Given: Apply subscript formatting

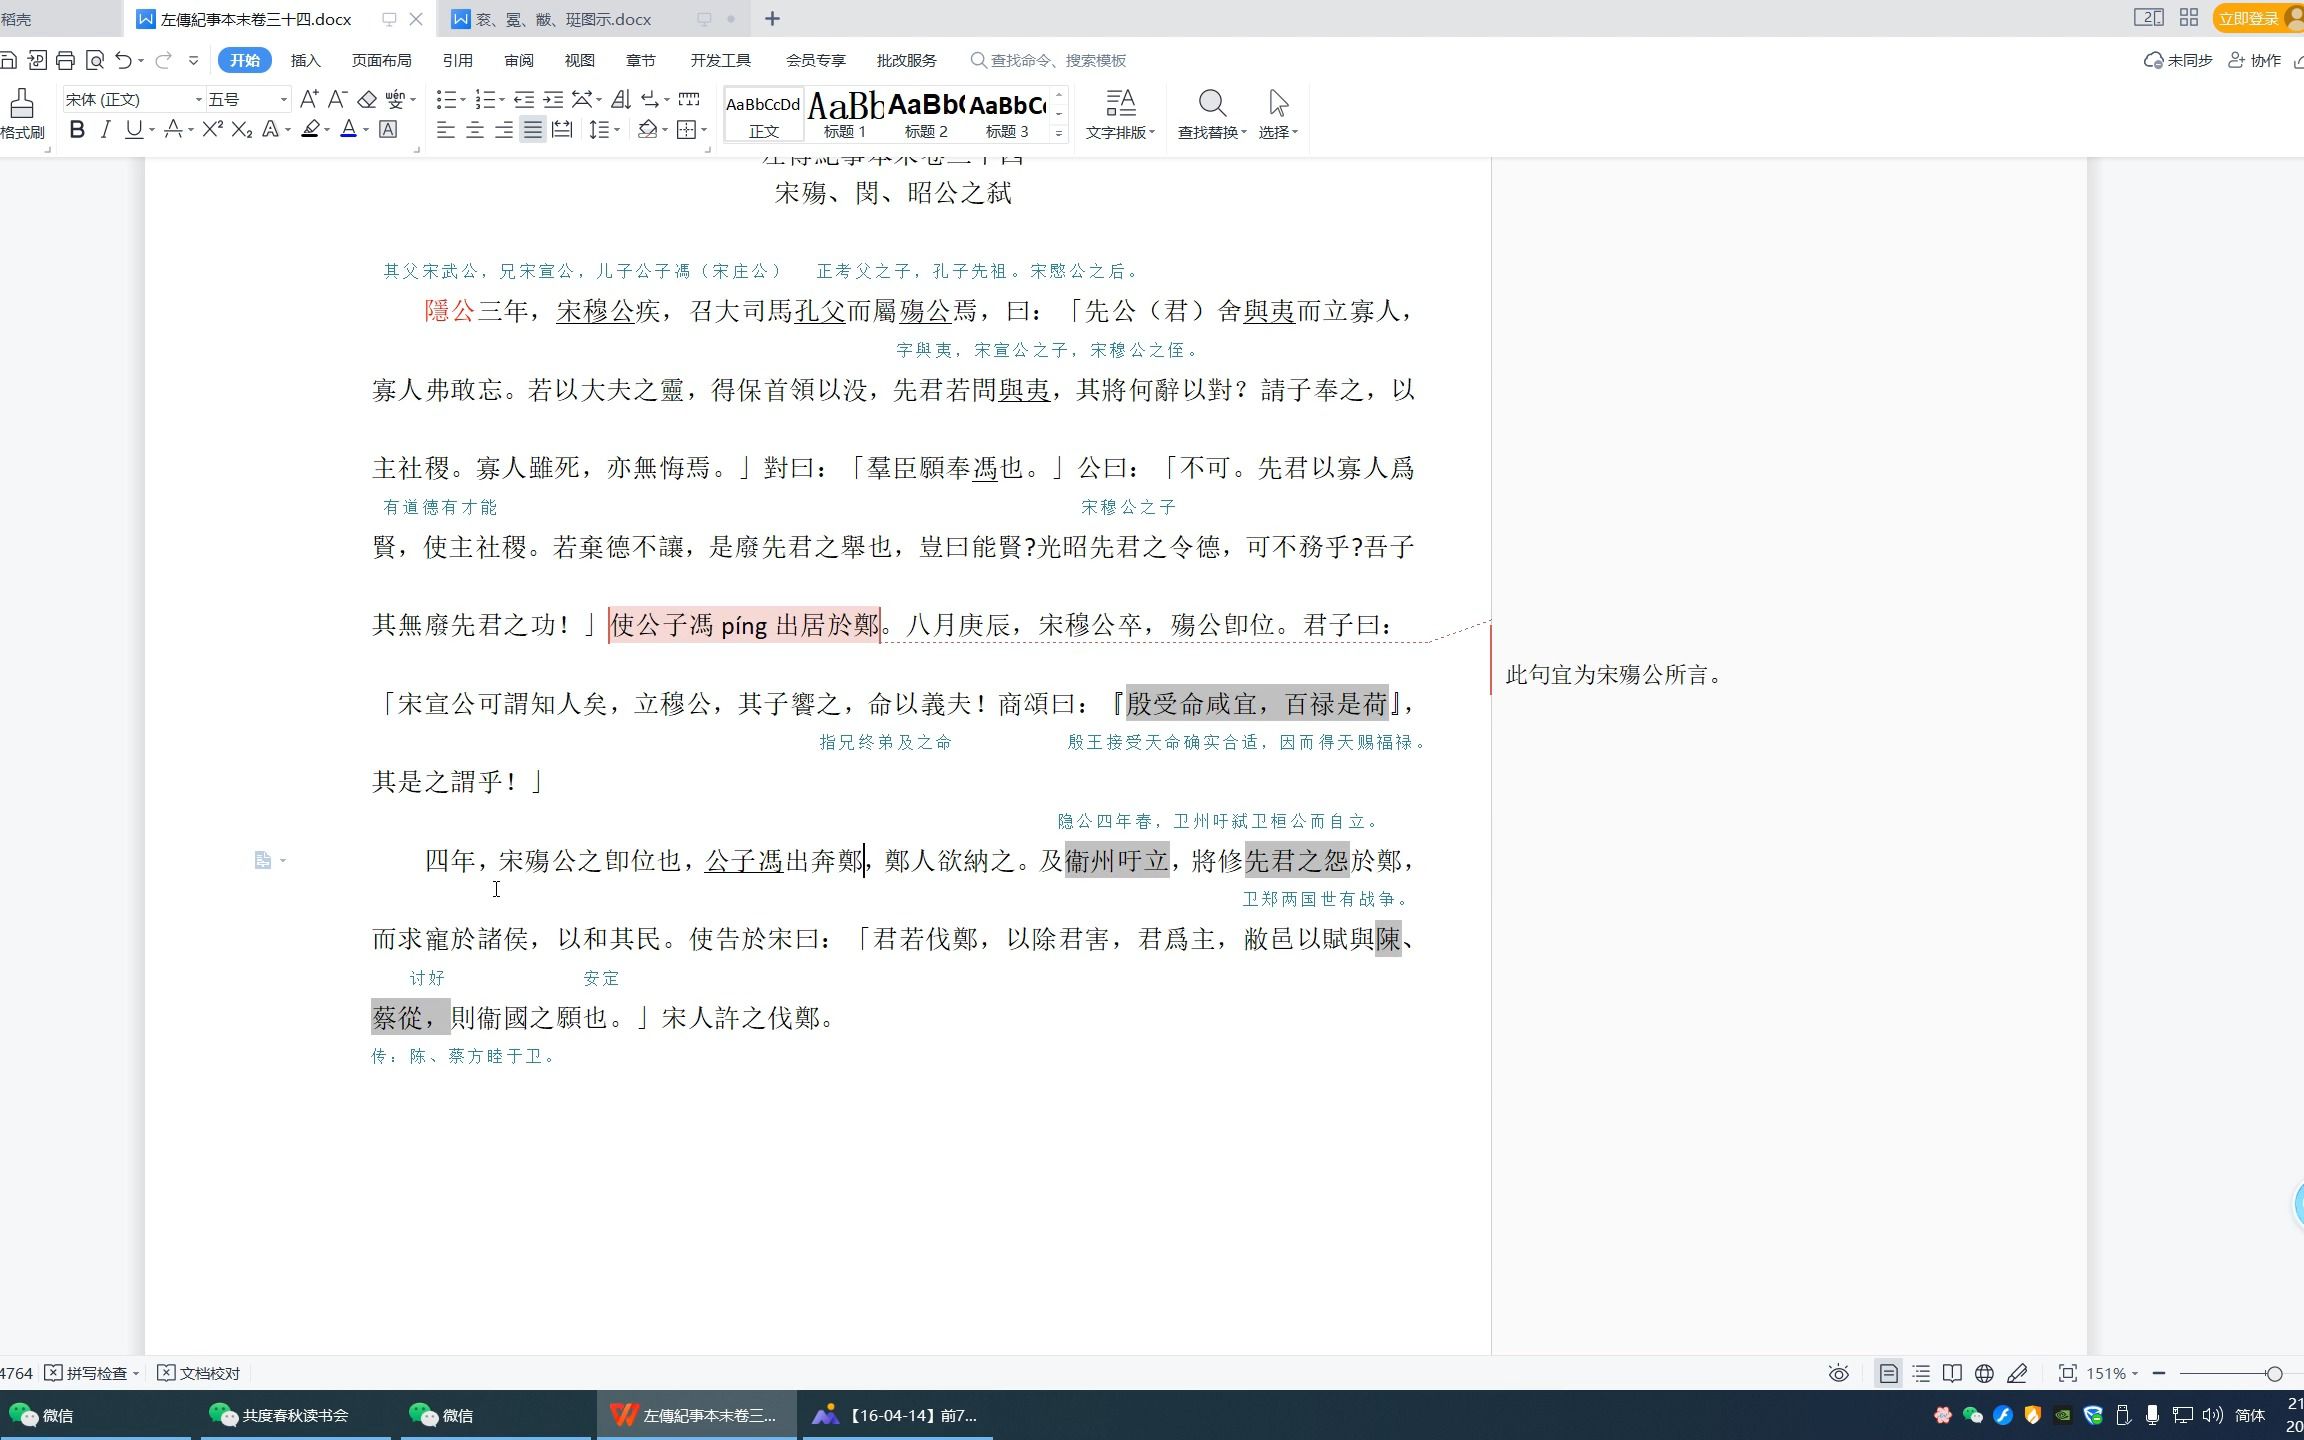Looking at the screenshot, I should [x=241, y=129].
